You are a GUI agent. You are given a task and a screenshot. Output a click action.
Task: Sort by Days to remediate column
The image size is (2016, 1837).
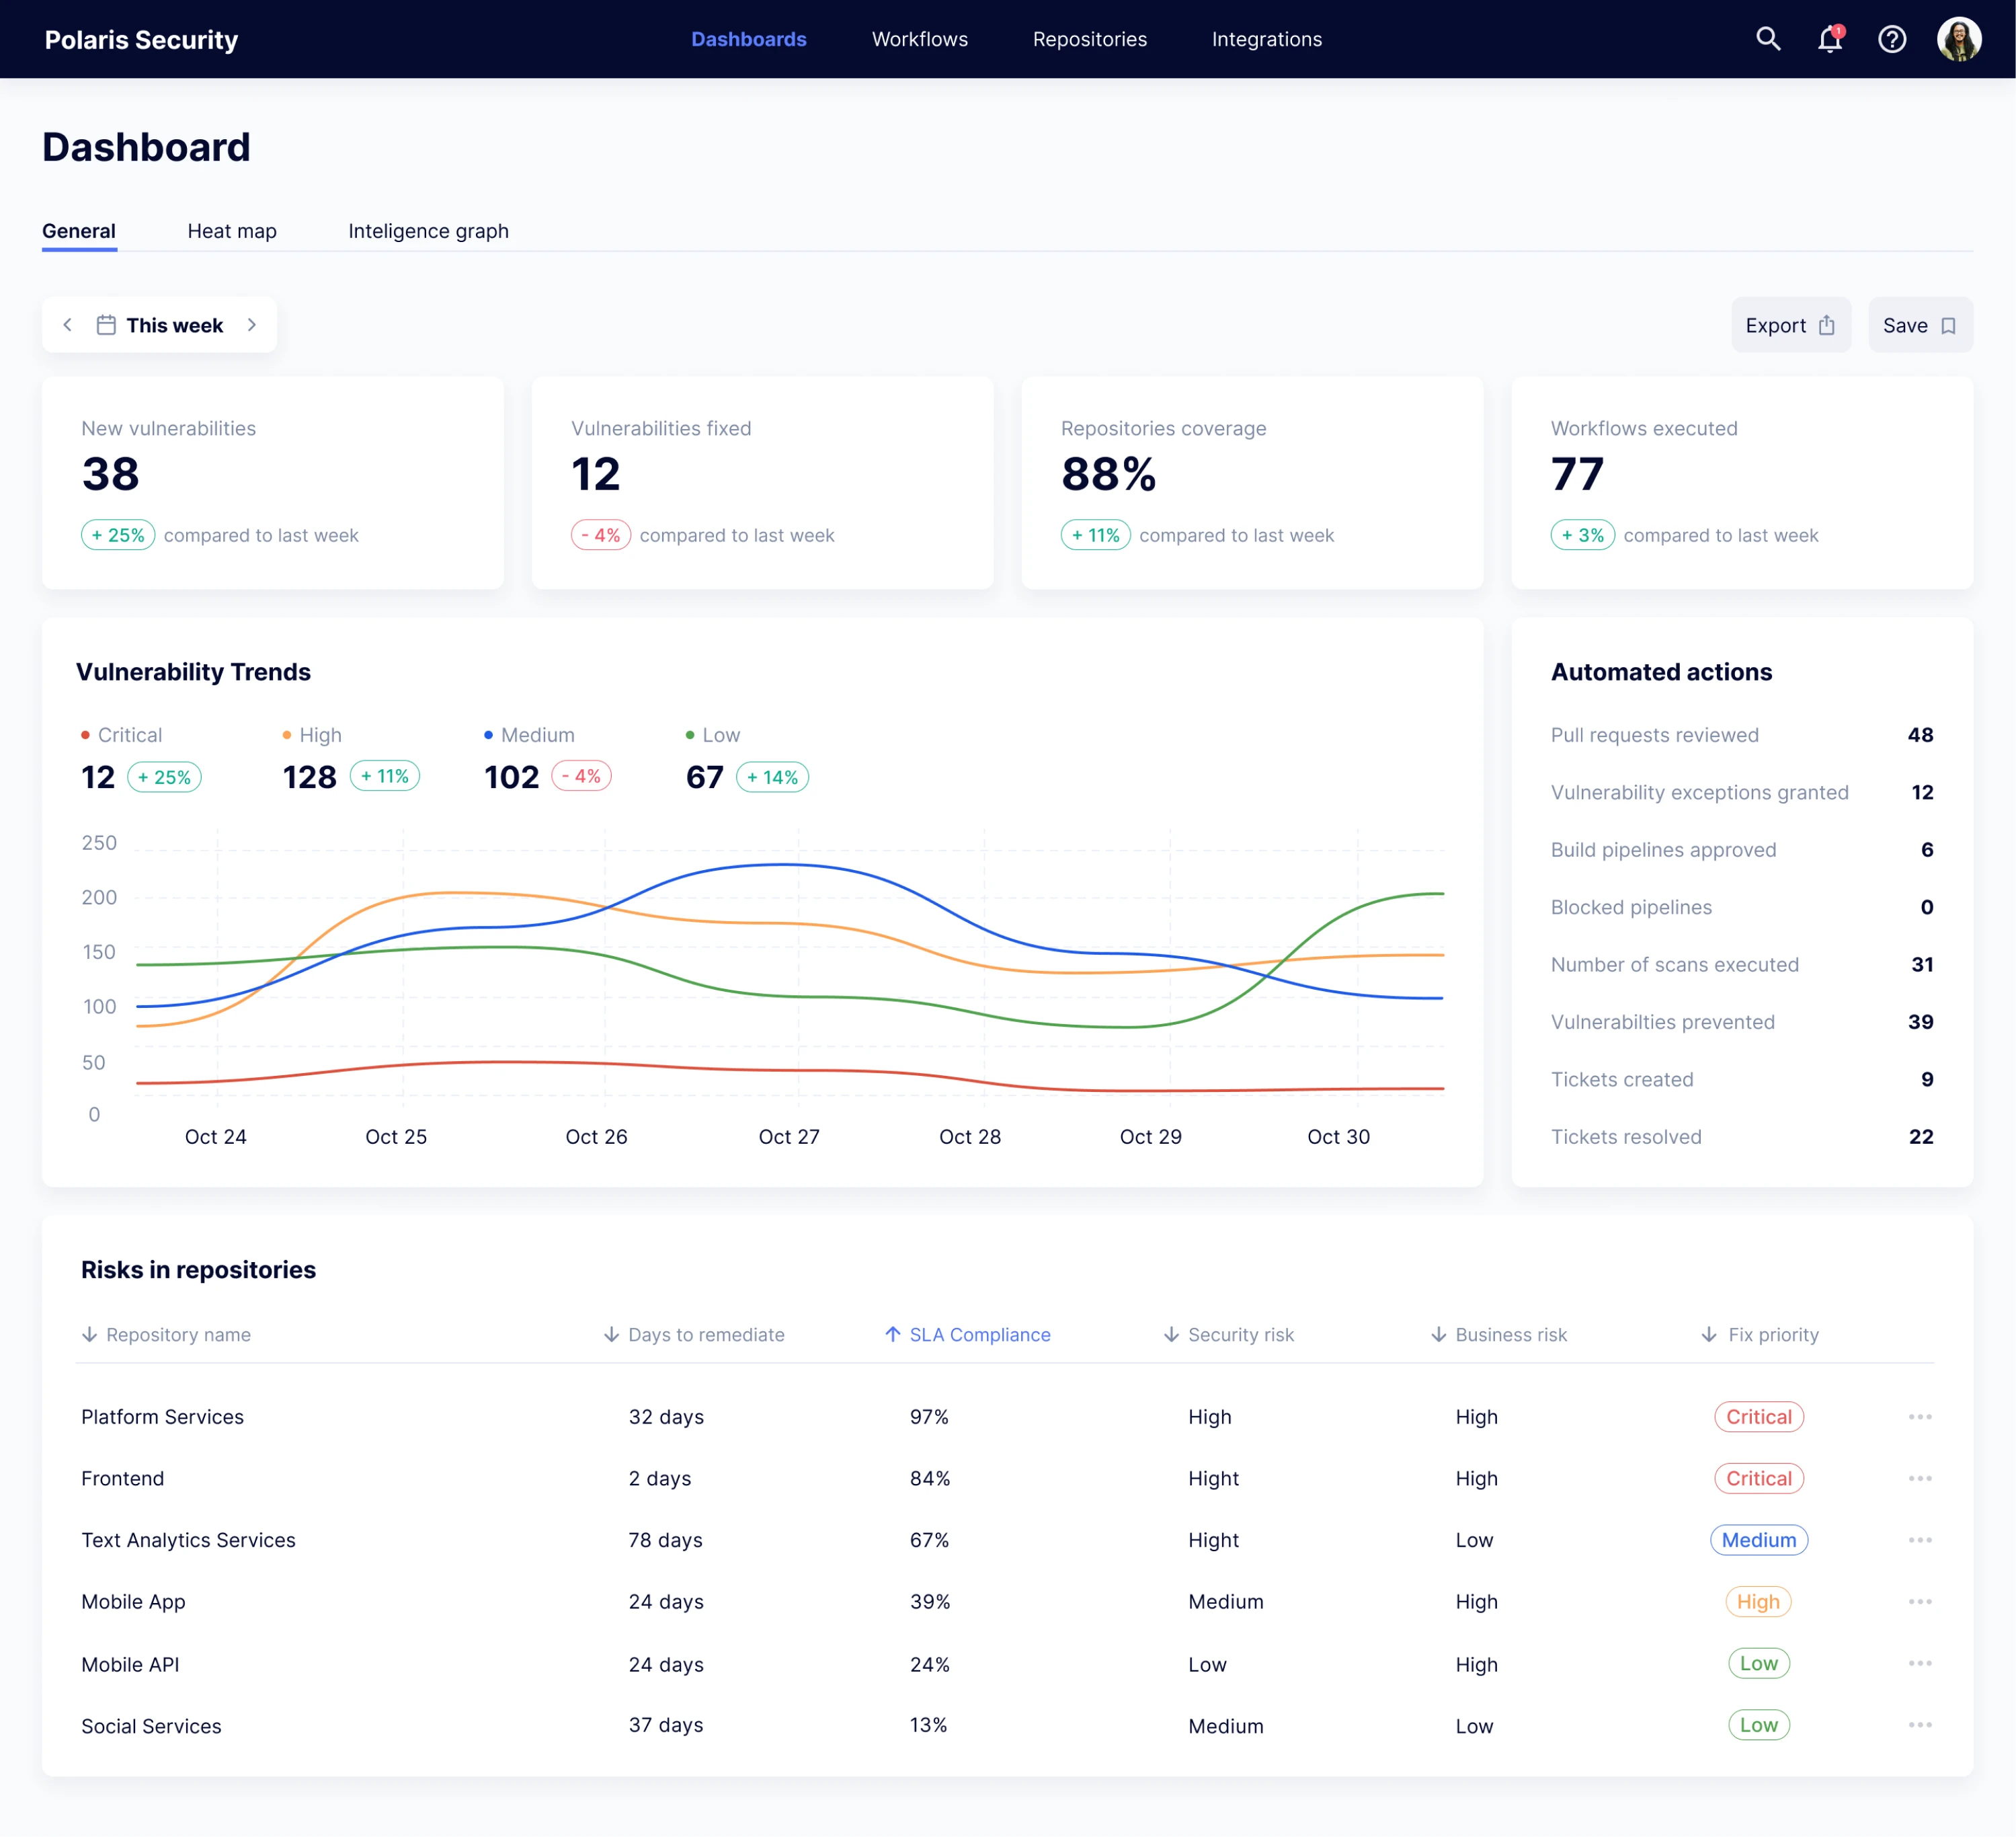pos(694,1335)
